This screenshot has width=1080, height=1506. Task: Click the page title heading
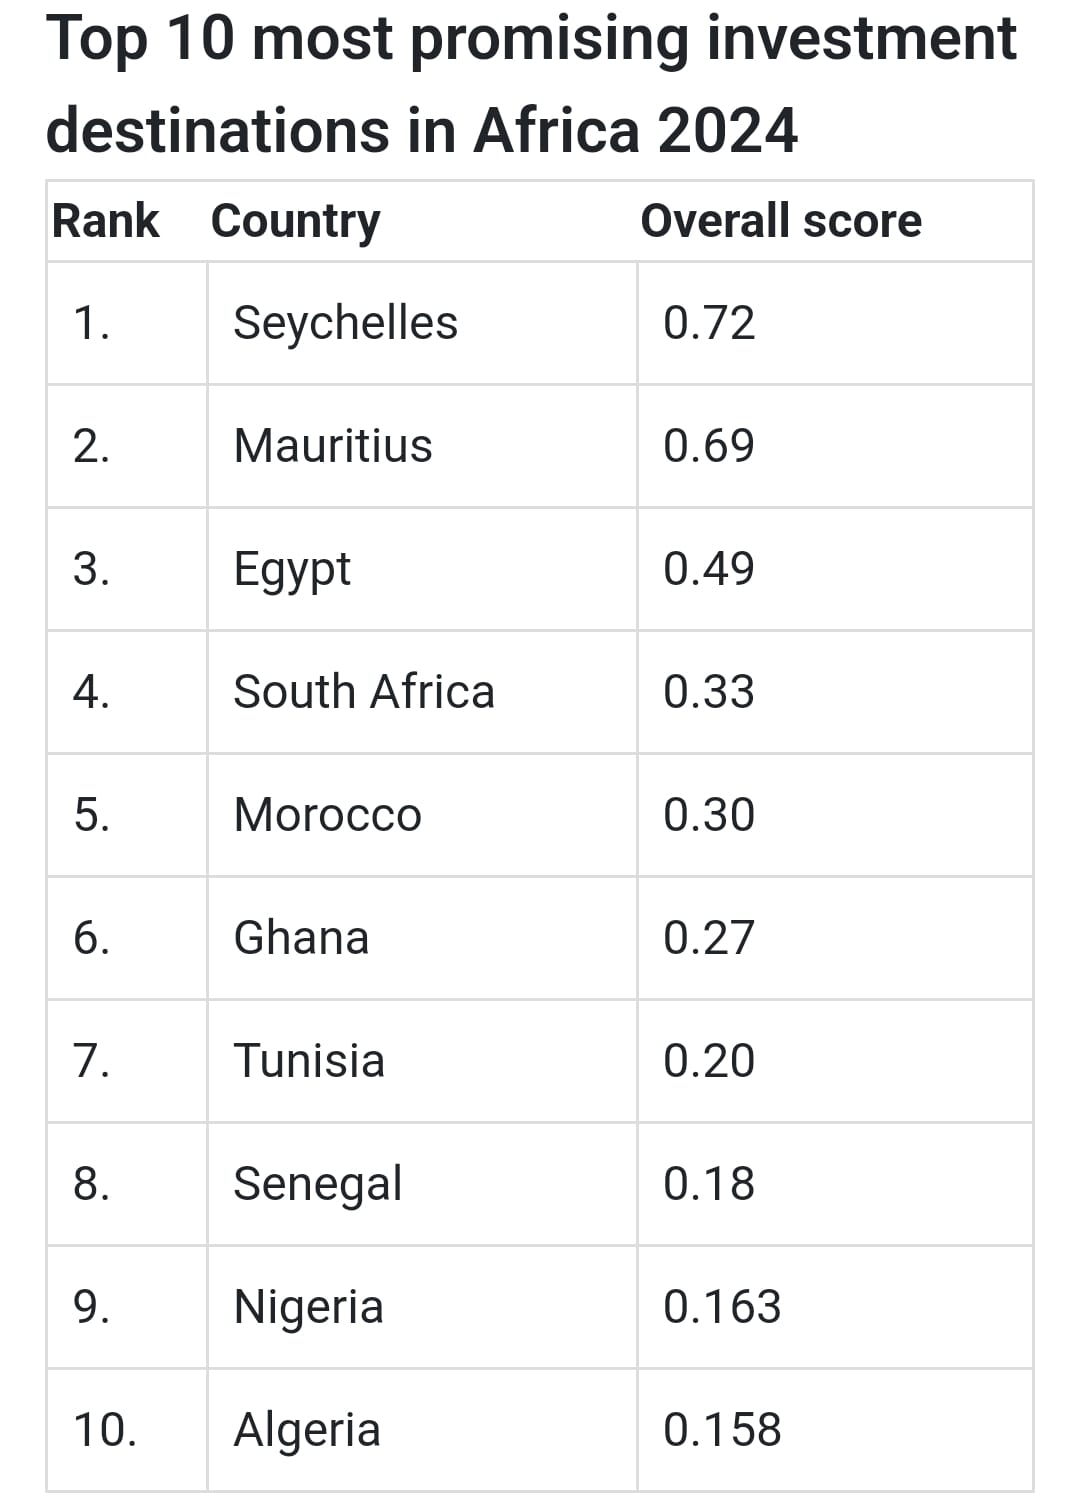(x=530, y=84)
